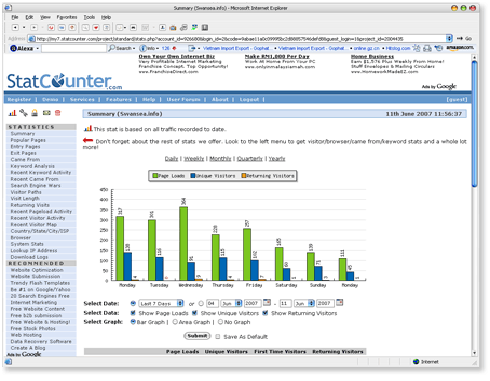Enable Save As Default checkbox

[x=218, y=337]
